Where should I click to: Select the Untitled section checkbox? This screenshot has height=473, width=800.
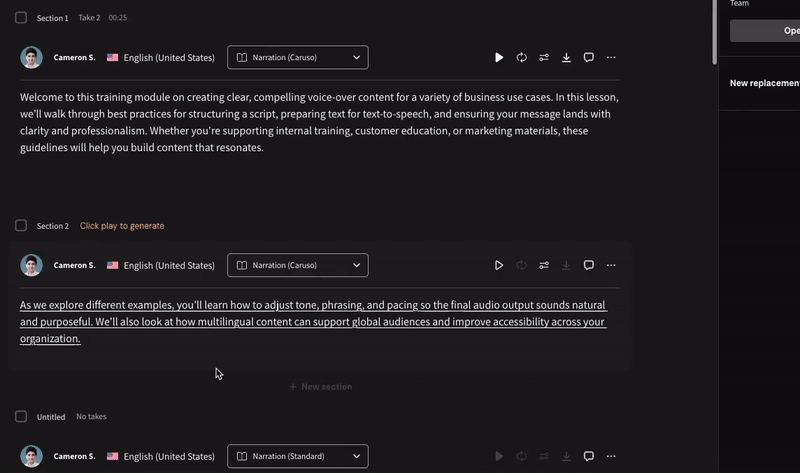(21, 417)
